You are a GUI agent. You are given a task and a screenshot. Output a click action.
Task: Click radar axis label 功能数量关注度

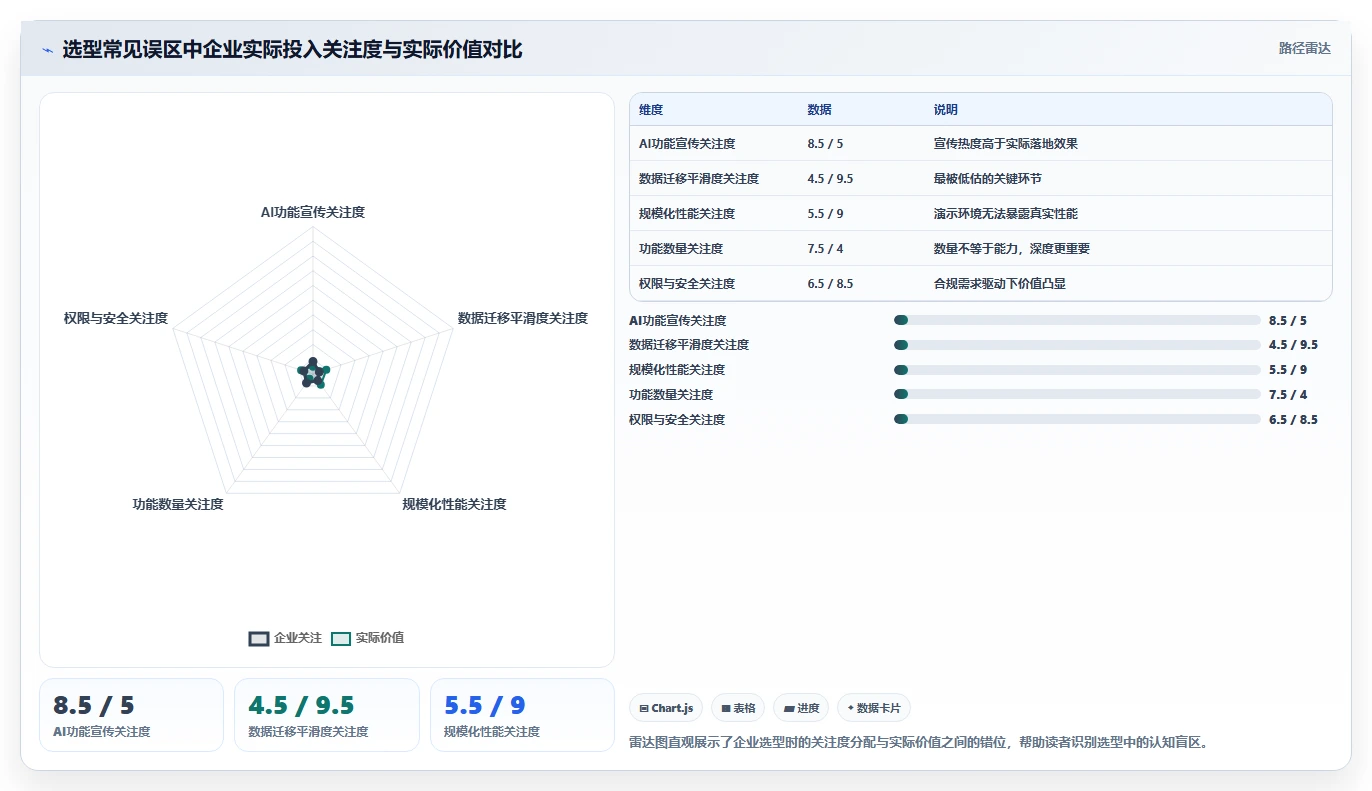(178, 504)
